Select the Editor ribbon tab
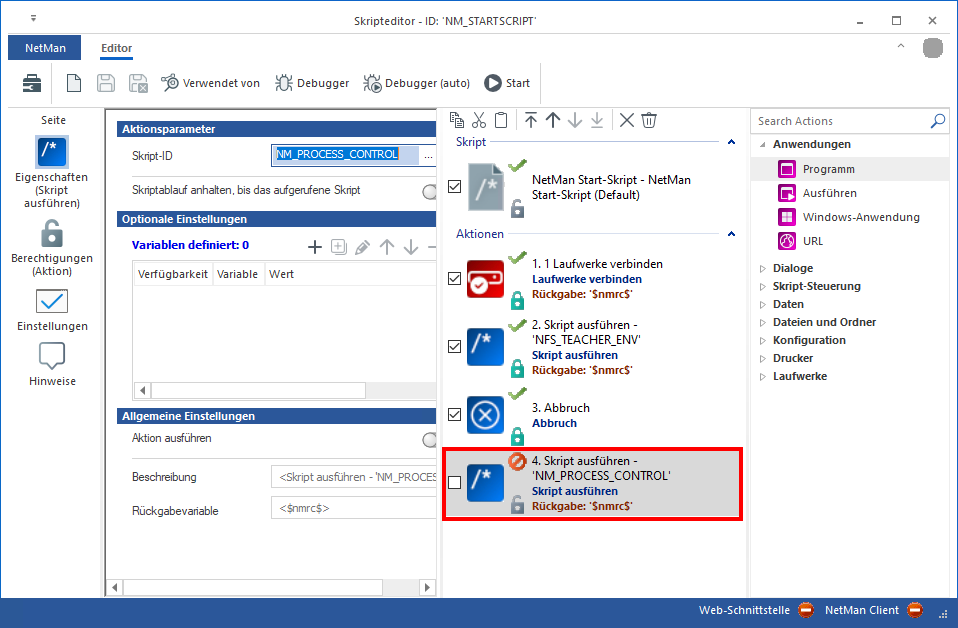This screenshot has width=958, height=628. 116,48
